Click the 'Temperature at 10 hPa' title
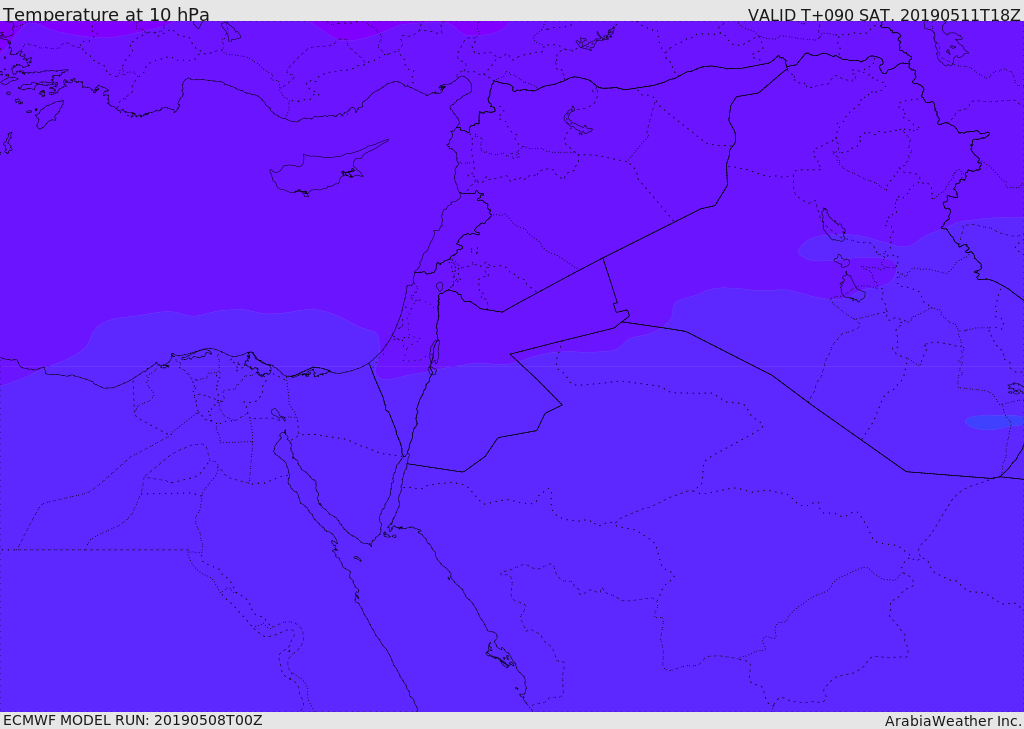Screen dimensions: 1024x729 pyautogui.click(x=106, y=14)
